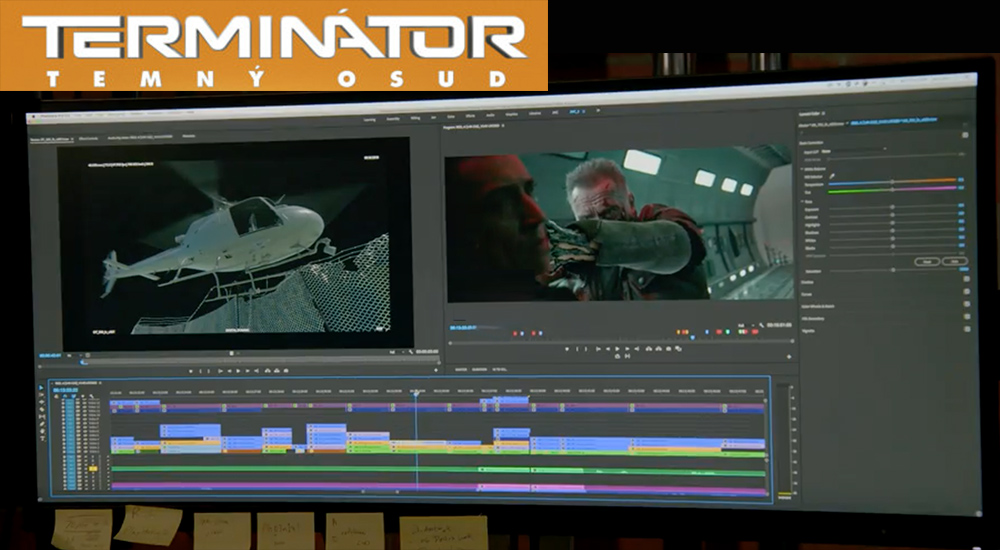This screenshot has width=1000, height=550.
Task: Open Source monitor button editor plus
Action: 436,370
